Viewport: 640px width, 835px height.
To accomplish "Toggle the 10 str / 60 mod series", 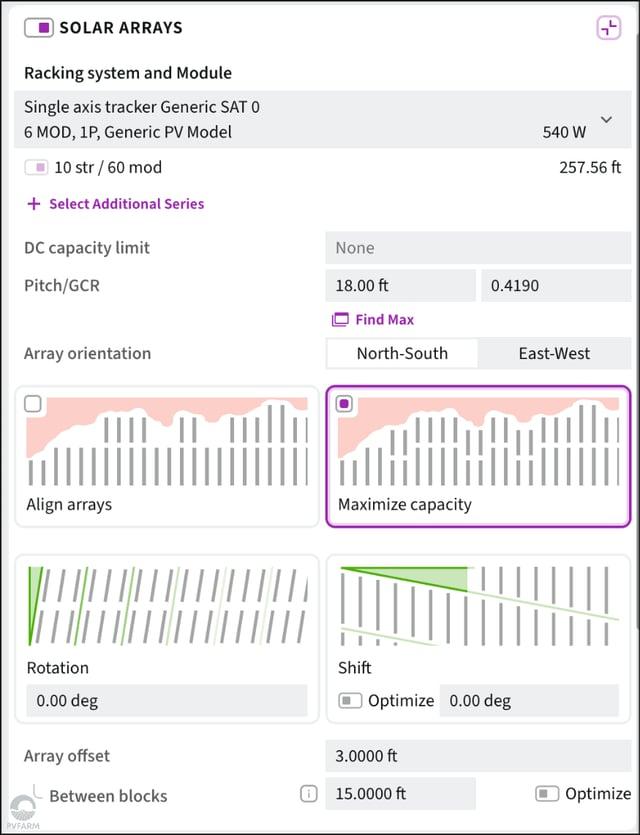I will (x=36, y=168).
